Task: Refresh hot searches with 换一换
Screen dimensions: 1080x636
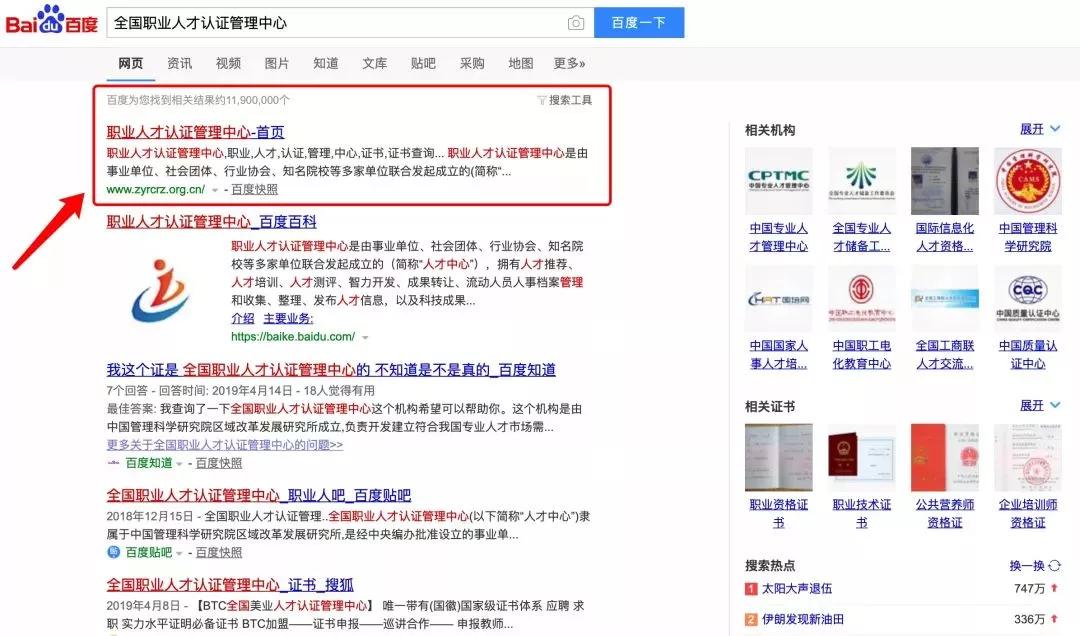Action: tap(1035, 566)
